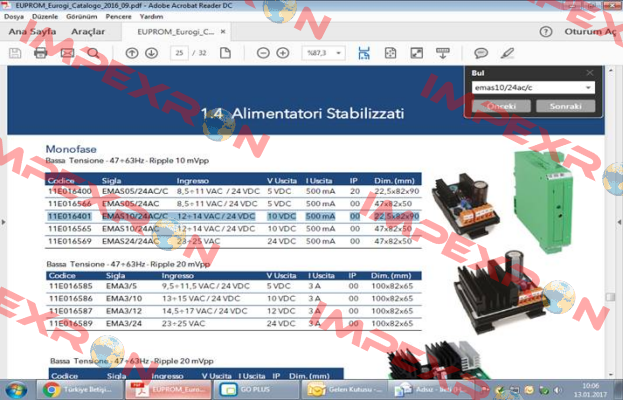Click the page number field showing 25
623x400 pixels.
179,53
